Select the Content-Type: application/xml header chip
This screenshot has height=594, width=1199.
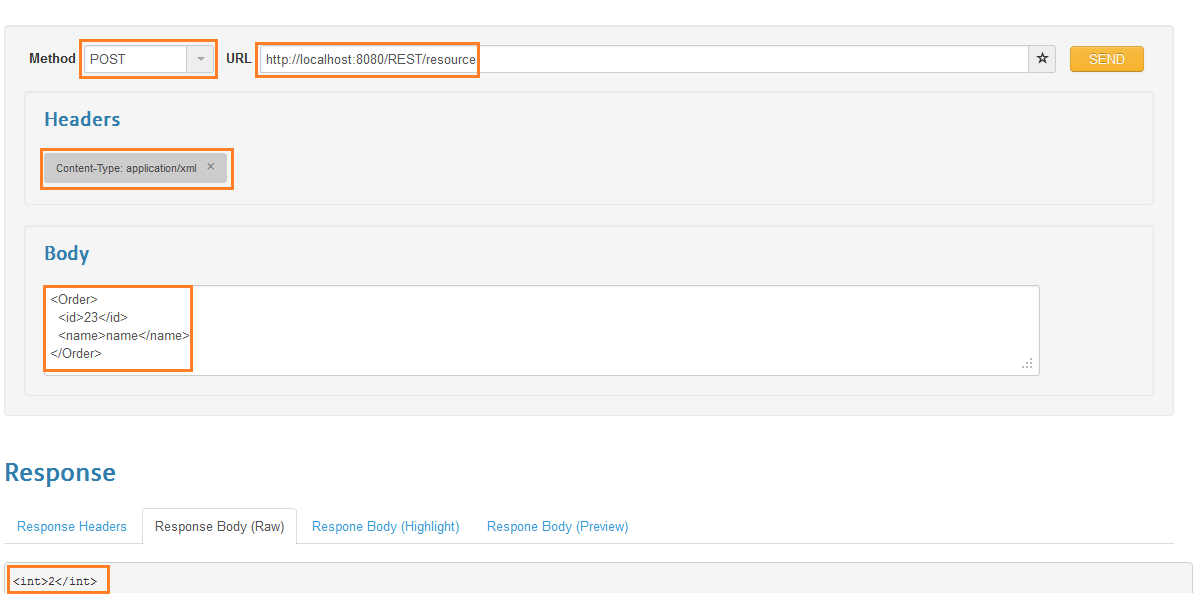point(130,167)
